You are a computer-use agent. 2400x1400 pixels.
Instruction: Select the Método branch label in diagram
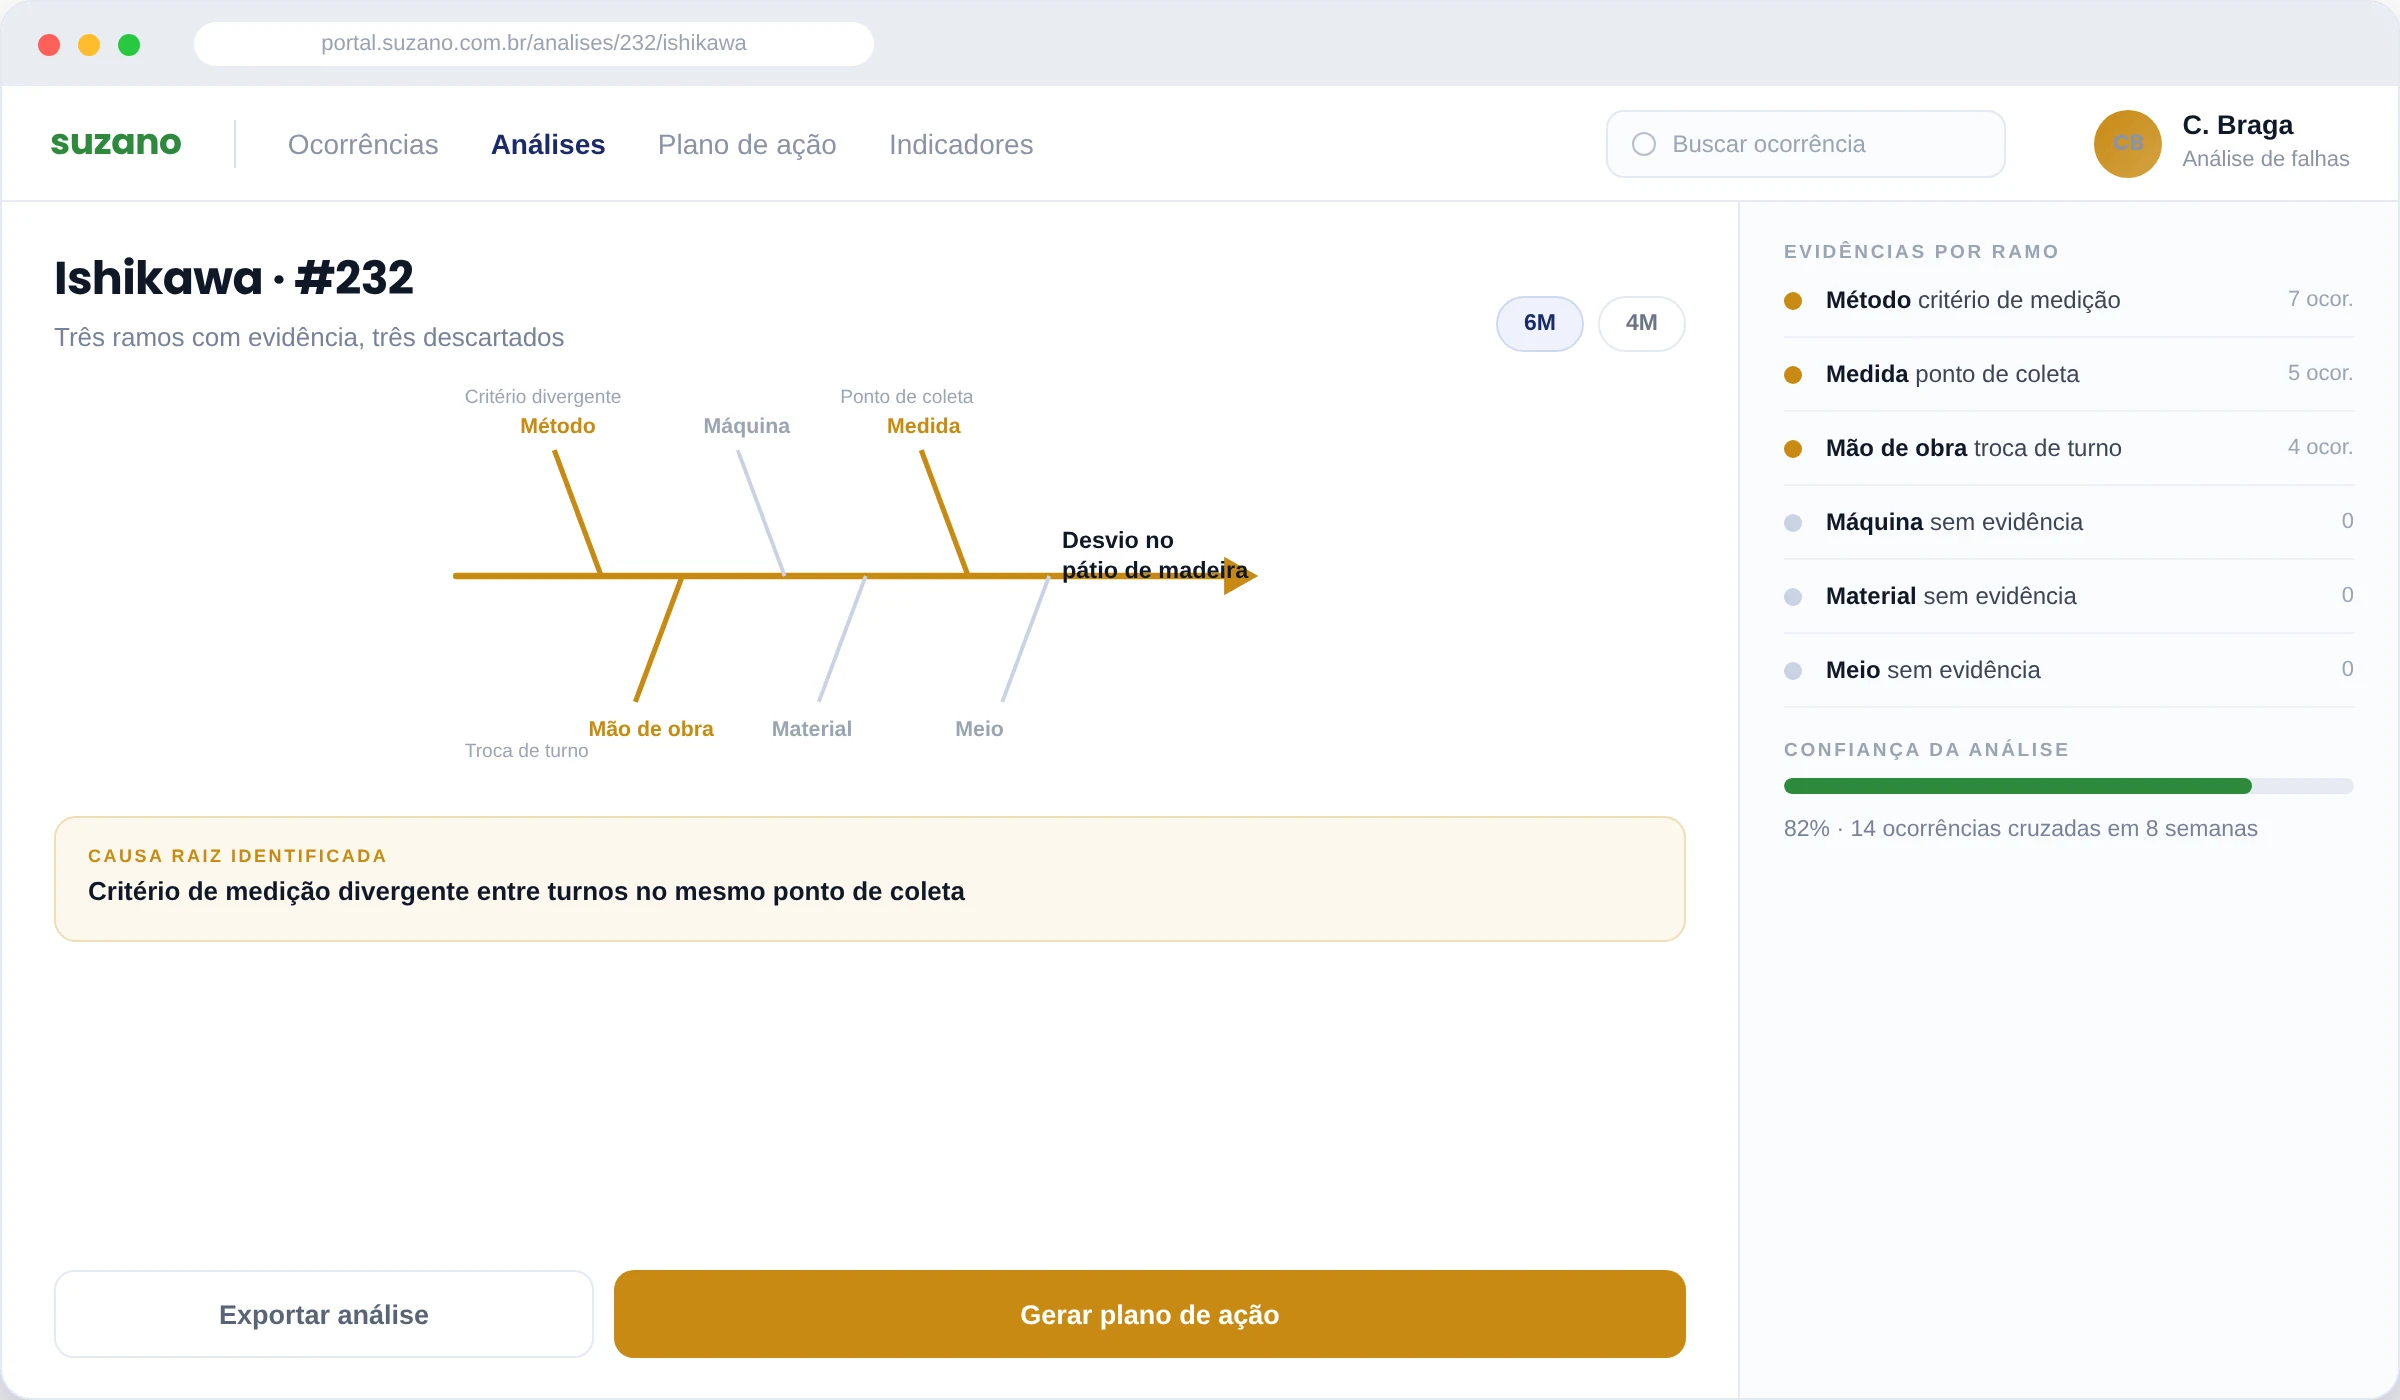558,426
